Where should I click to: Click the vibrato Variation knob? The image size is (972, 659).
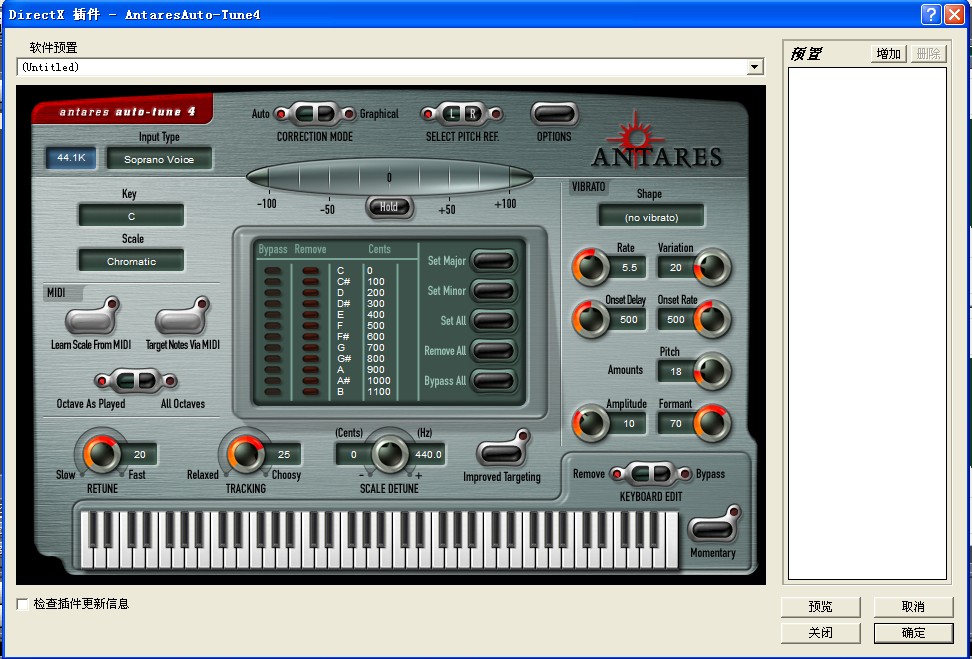click(712, 267)
